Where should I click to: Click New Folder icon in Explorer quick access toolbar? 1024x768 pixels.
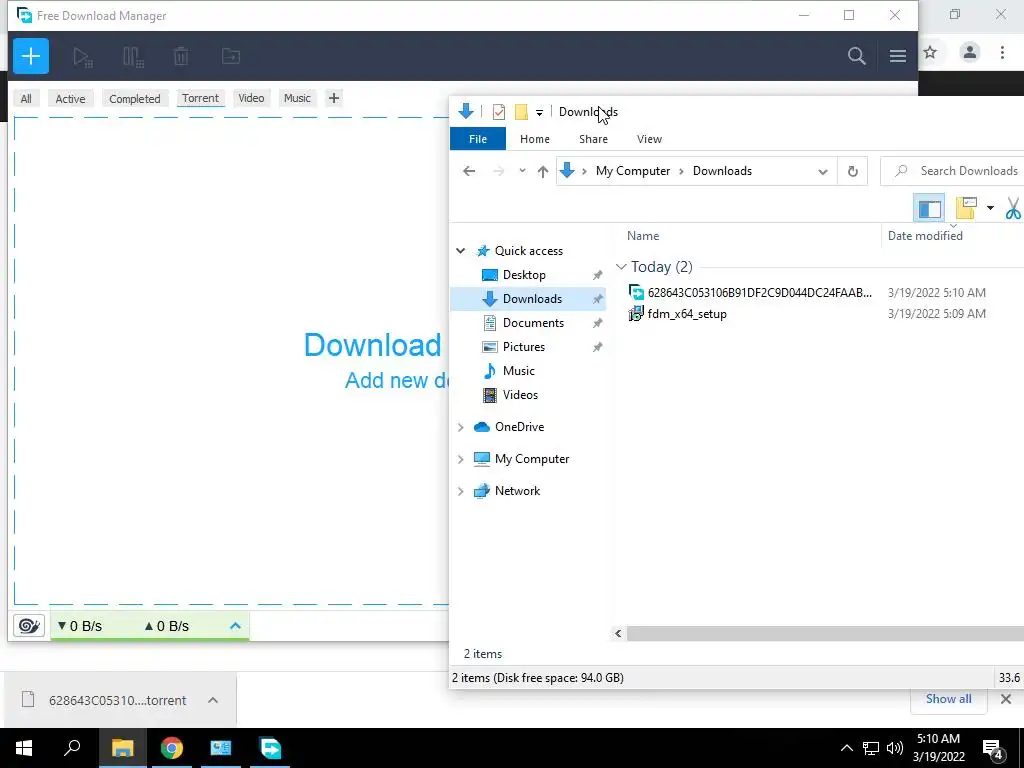point(521,112)
